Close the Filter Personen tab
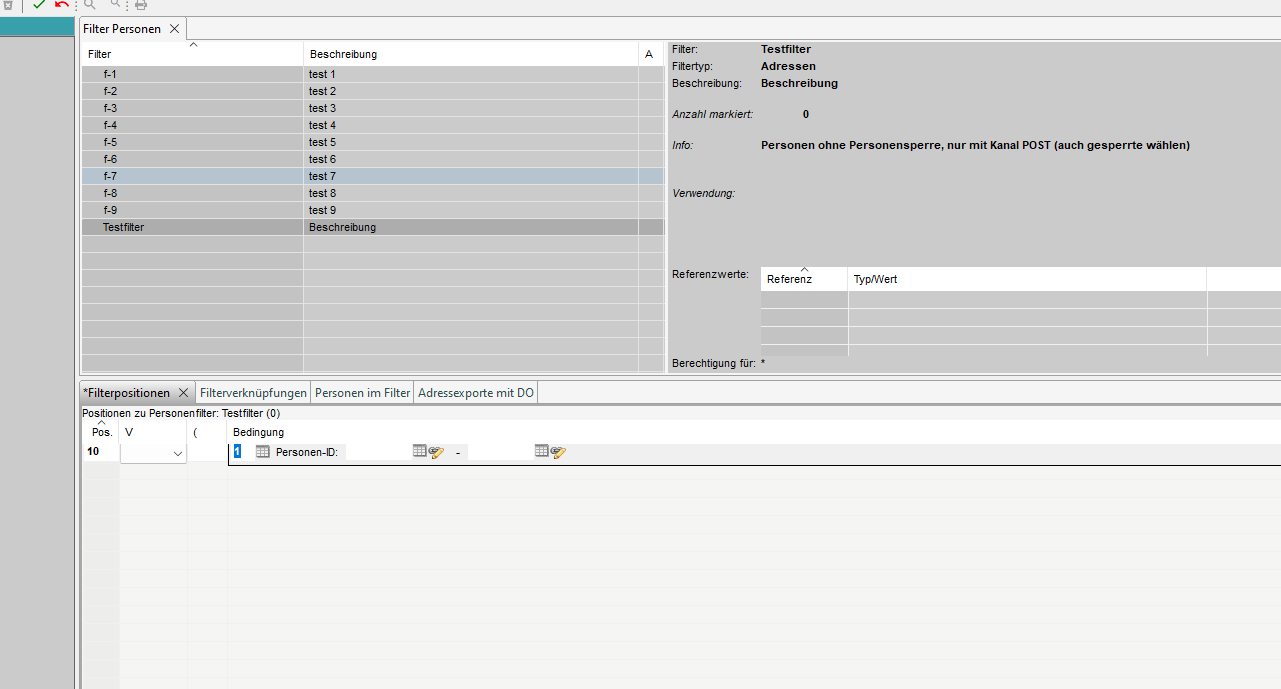This screenshot has width=1281, height=689. [x=174, y=29]
